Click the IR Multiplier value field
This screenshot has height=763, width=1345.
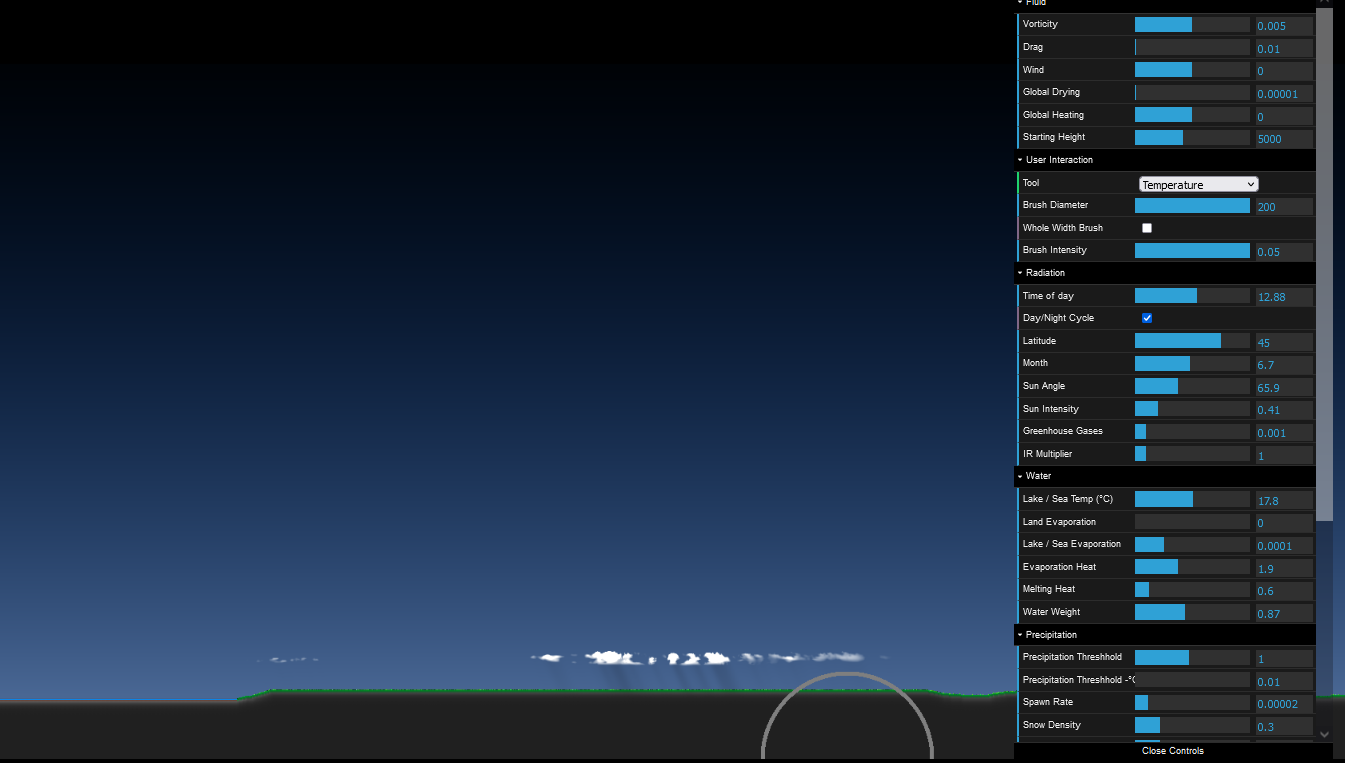[x=1284, y=455]
